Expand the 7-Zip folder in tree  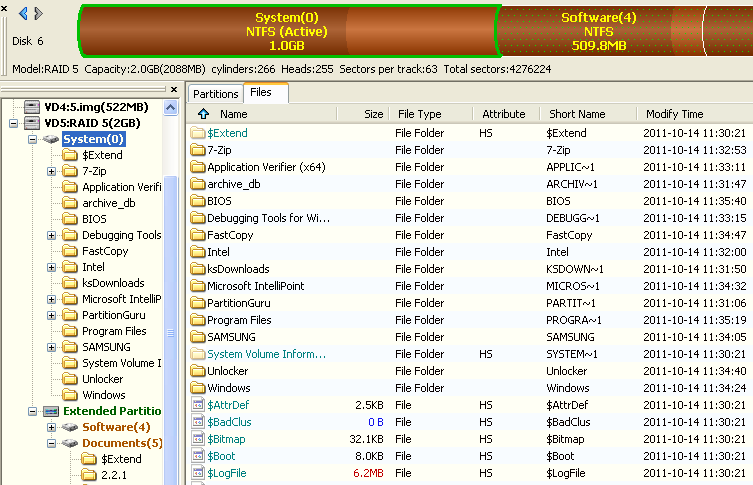pos(51,171)
